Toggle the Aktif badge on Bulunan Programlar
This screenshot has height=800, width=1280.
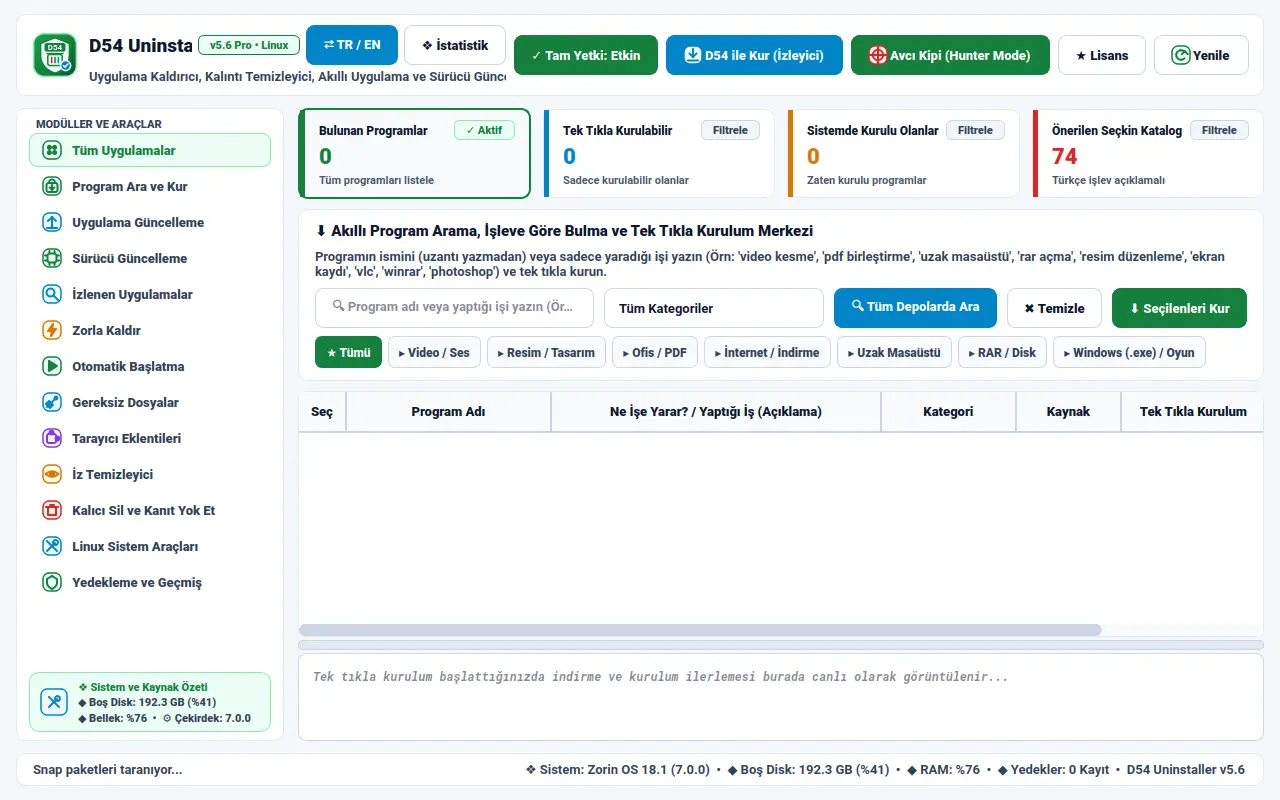click(x=484, y=130)
